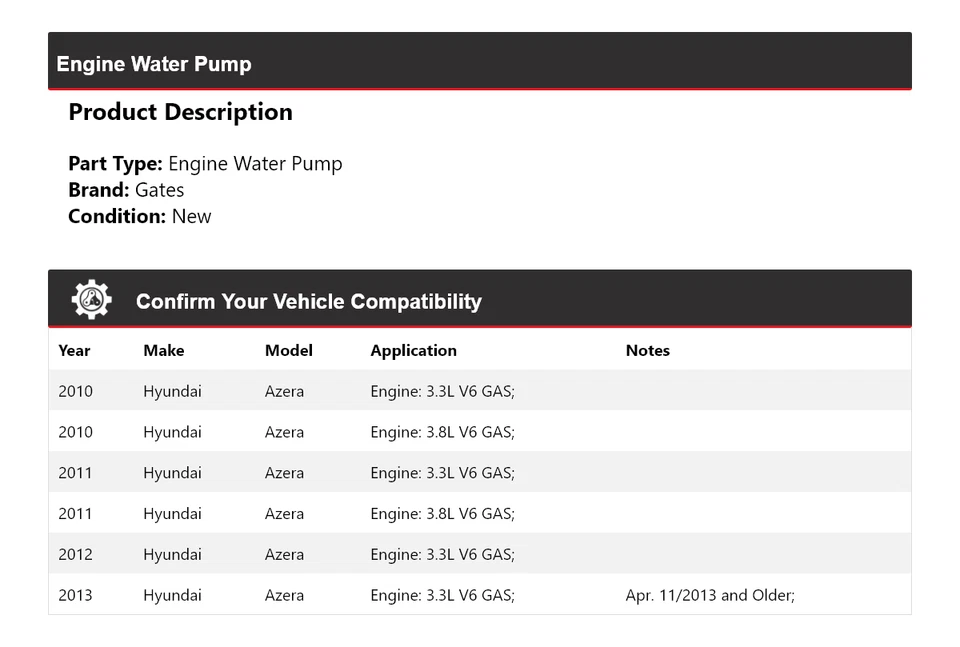
Task: Click the "Engine Water Pump" title bar text
Action: tap(154, 64)
